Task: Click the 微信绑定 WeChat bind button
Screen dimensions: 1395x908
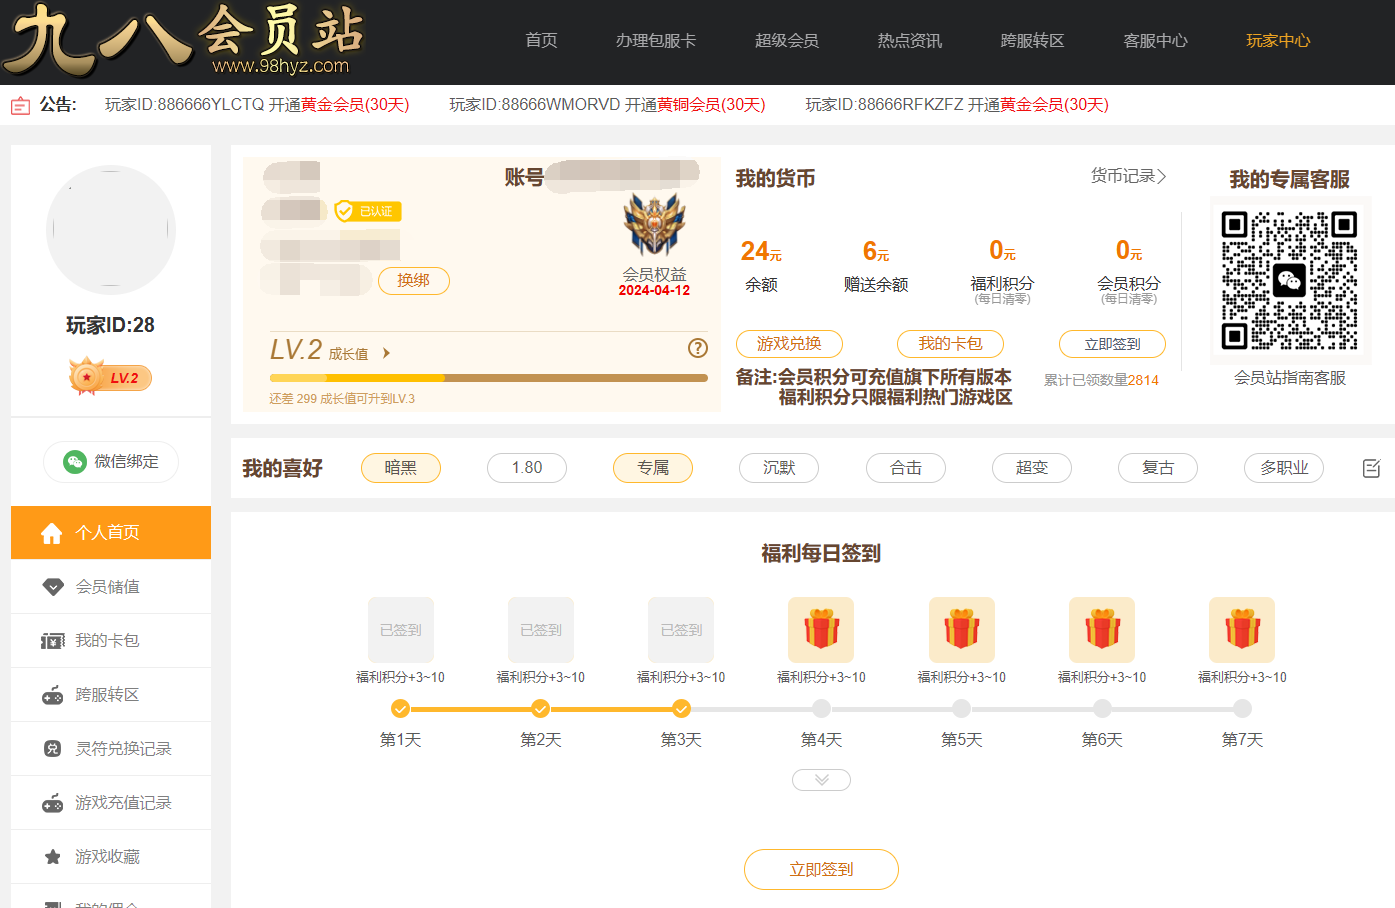Action: point(111,462)
